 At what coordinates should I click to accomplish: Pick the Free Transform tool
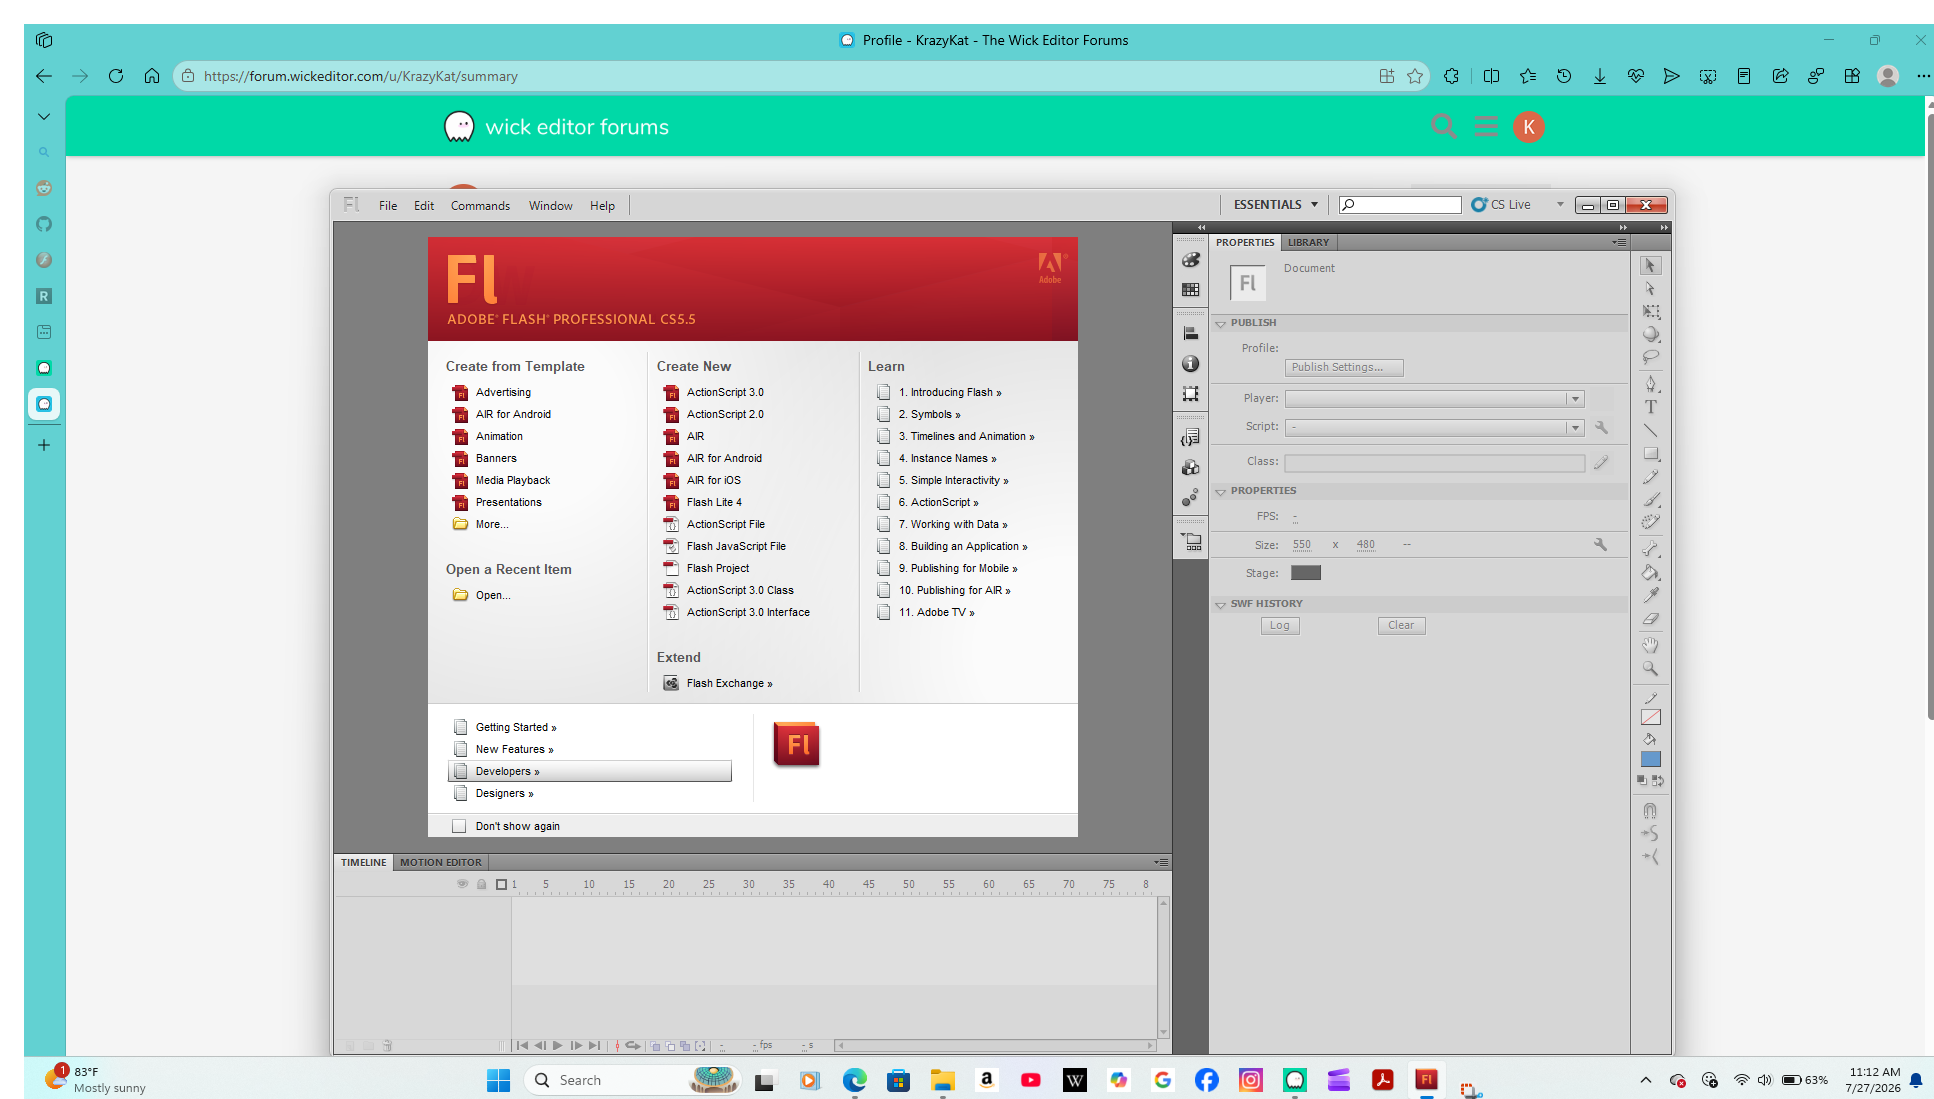coord(1650,312)
